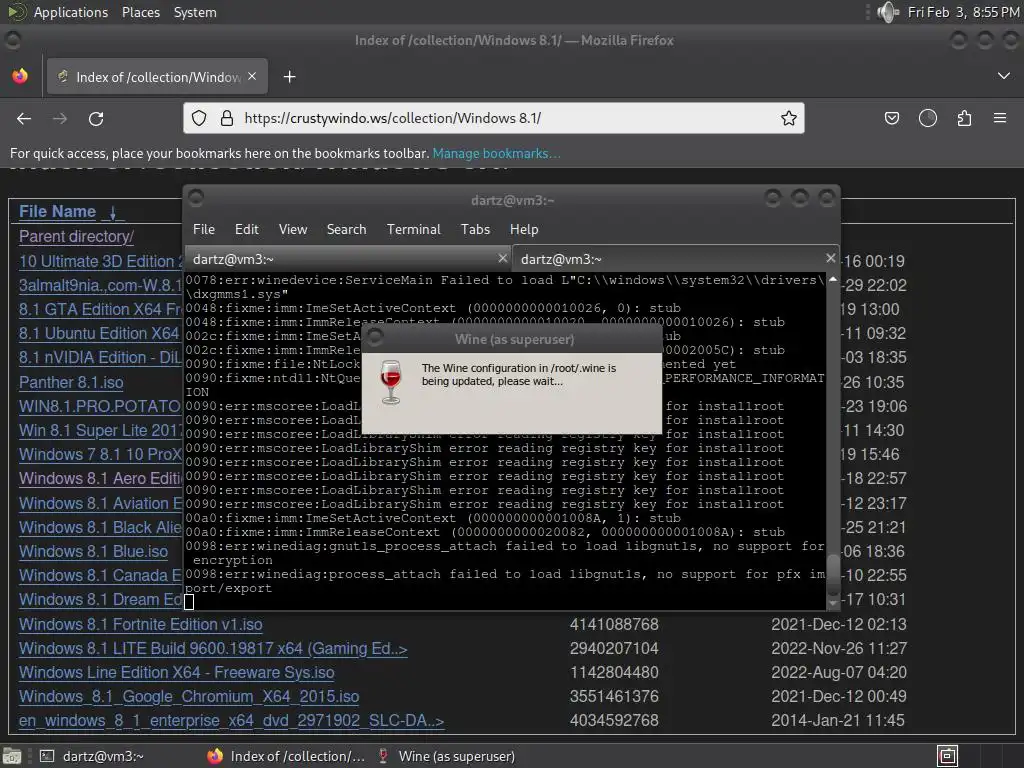The height and width of the screenshot is (768, 1024).
Task: Switch to Index of /collection taskbar button
Action: pos(286,756)
